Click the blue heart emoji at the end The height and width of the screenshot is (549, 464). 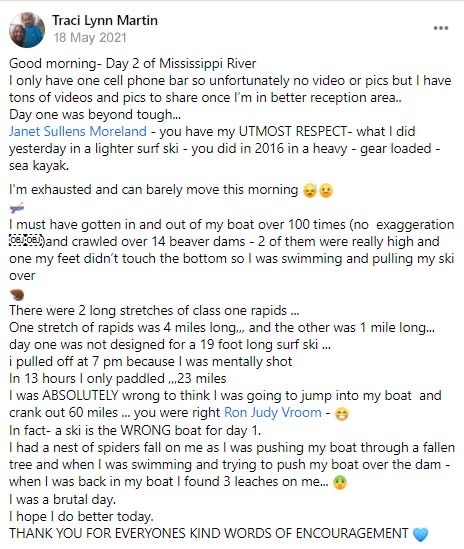[x=421, y=535]
